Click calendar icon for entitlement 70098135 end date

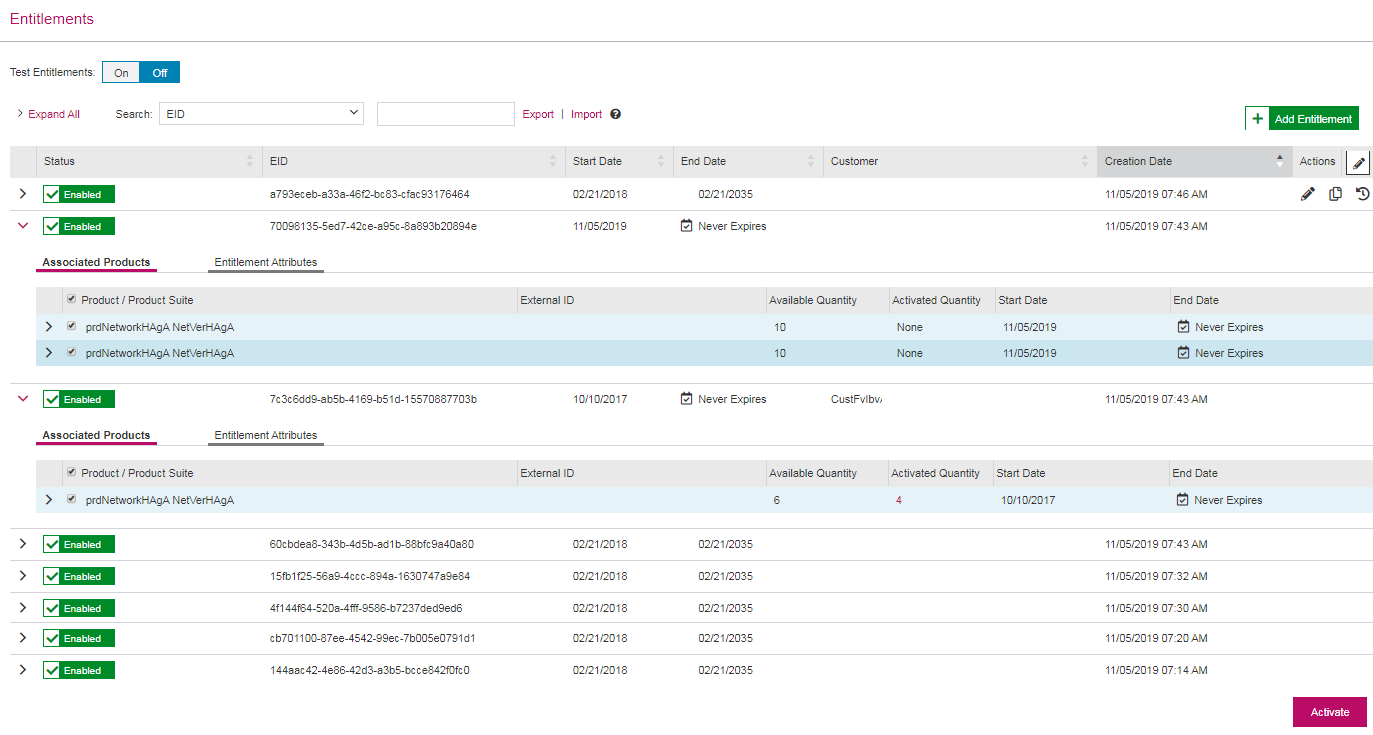pos(686,226)
